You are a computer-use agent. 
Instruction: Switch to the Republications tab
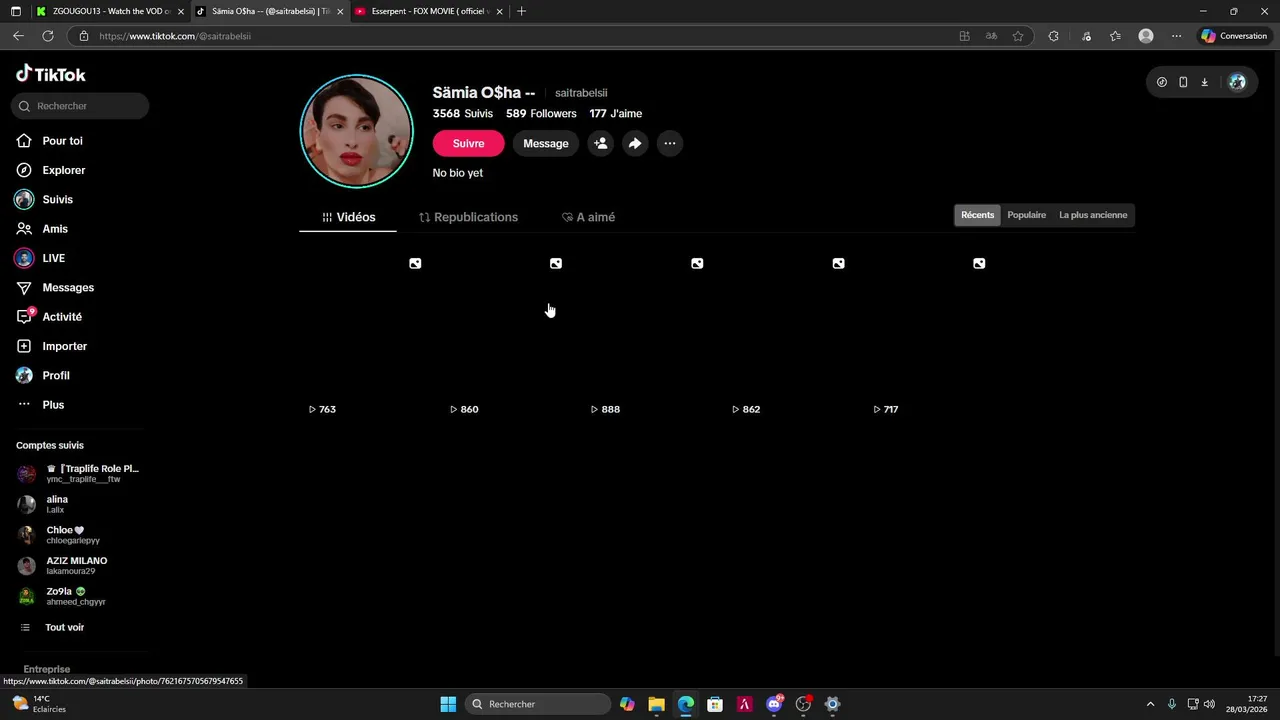tap(468, 217)
